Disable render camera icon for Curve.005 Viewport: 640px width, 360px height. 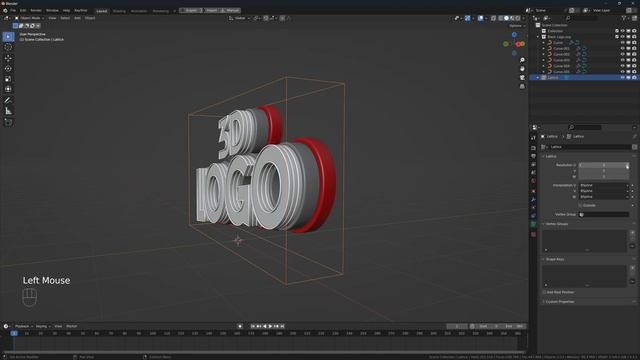pos(634,71)
